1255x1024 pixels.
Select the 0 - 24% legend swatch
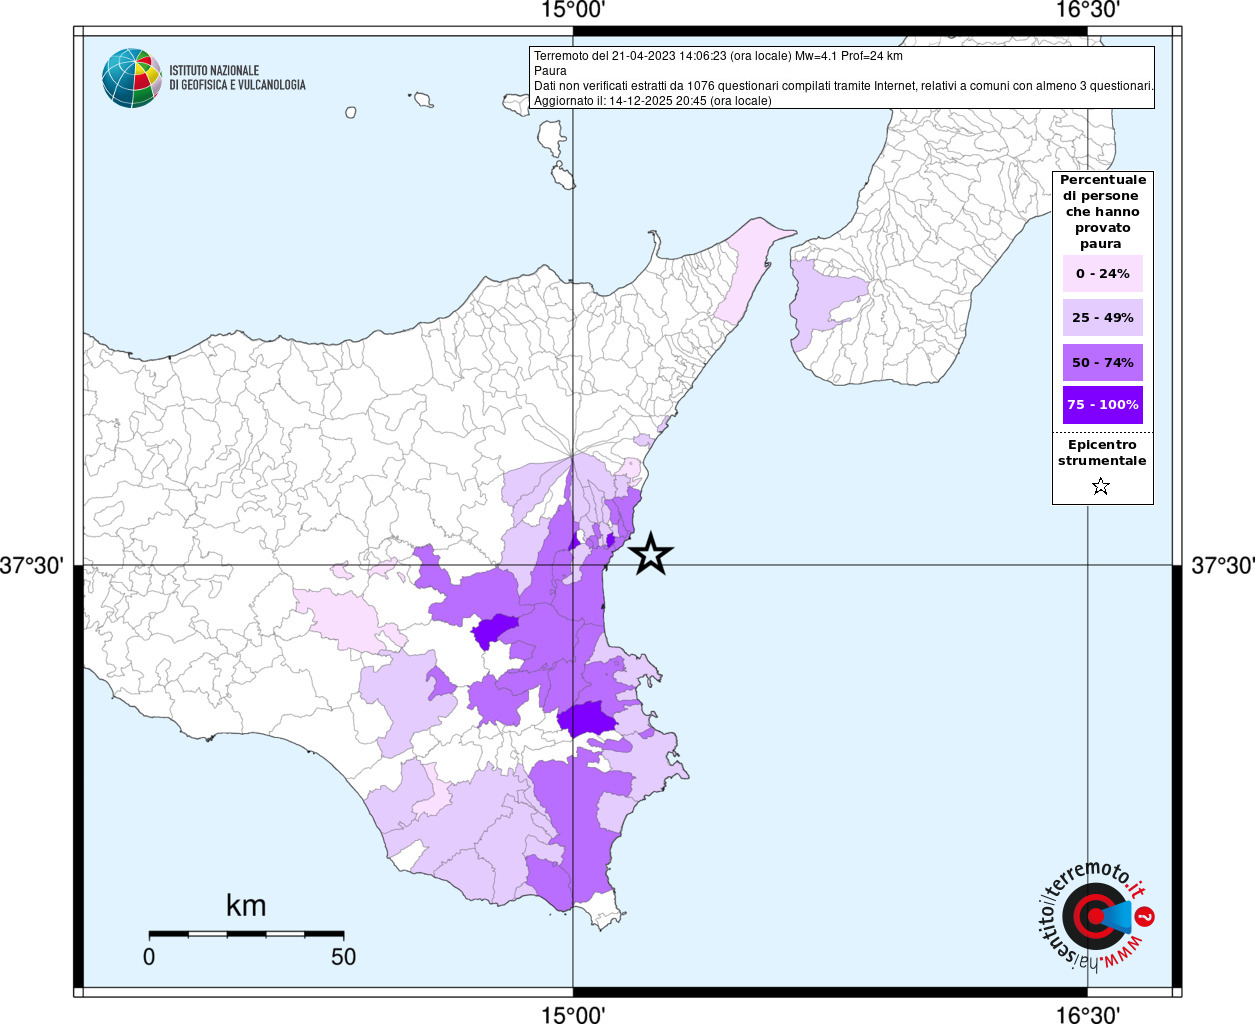pyautogui.click(x=1102, y=274)
